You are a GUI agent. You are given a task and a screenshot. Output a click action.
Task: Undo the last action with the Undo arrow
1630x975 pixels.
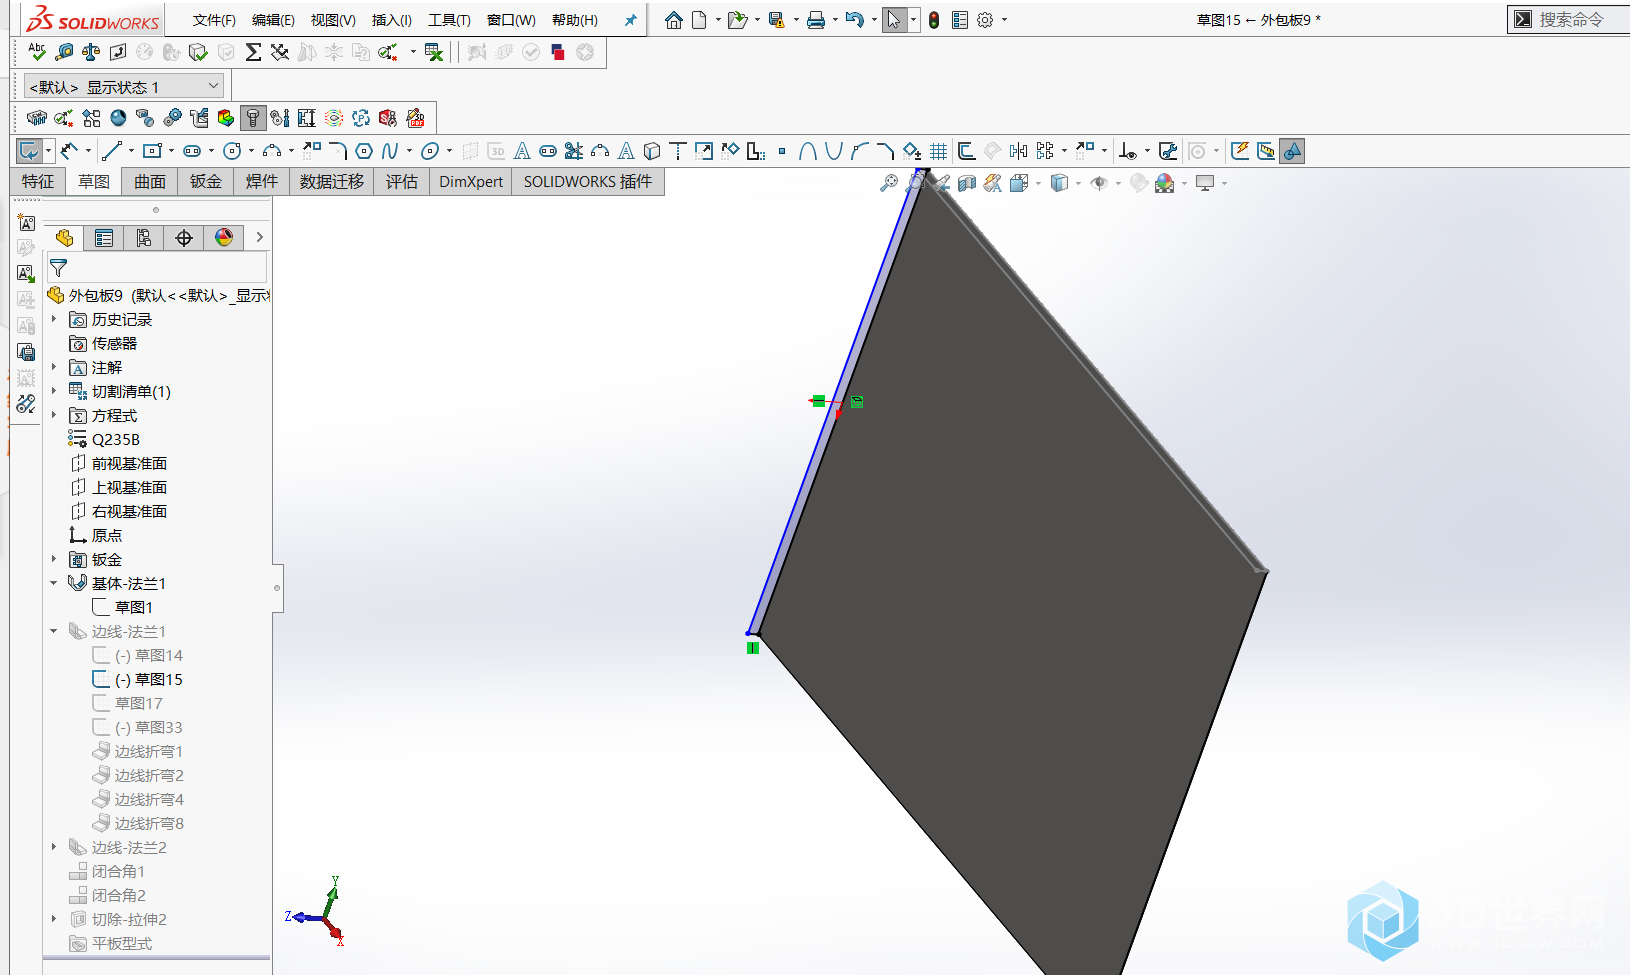[854, 20]
